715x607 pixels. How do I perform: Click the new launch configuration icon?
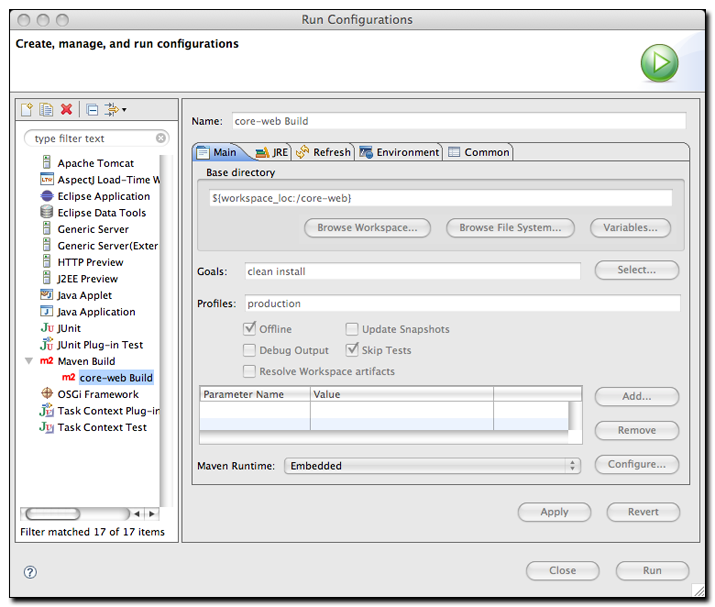[x=28, y=109]
